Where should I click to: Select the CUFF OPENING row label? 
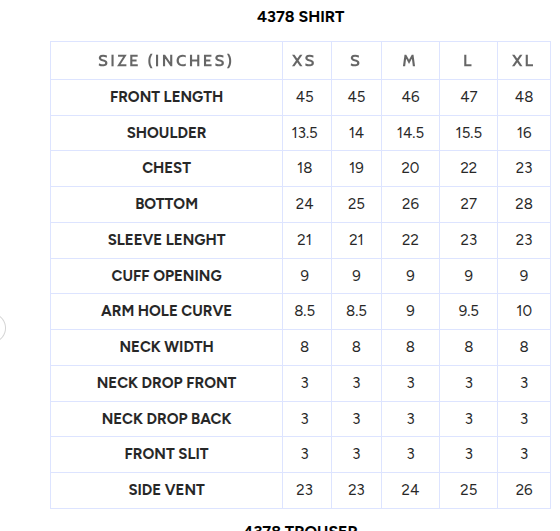coord(166,276)
